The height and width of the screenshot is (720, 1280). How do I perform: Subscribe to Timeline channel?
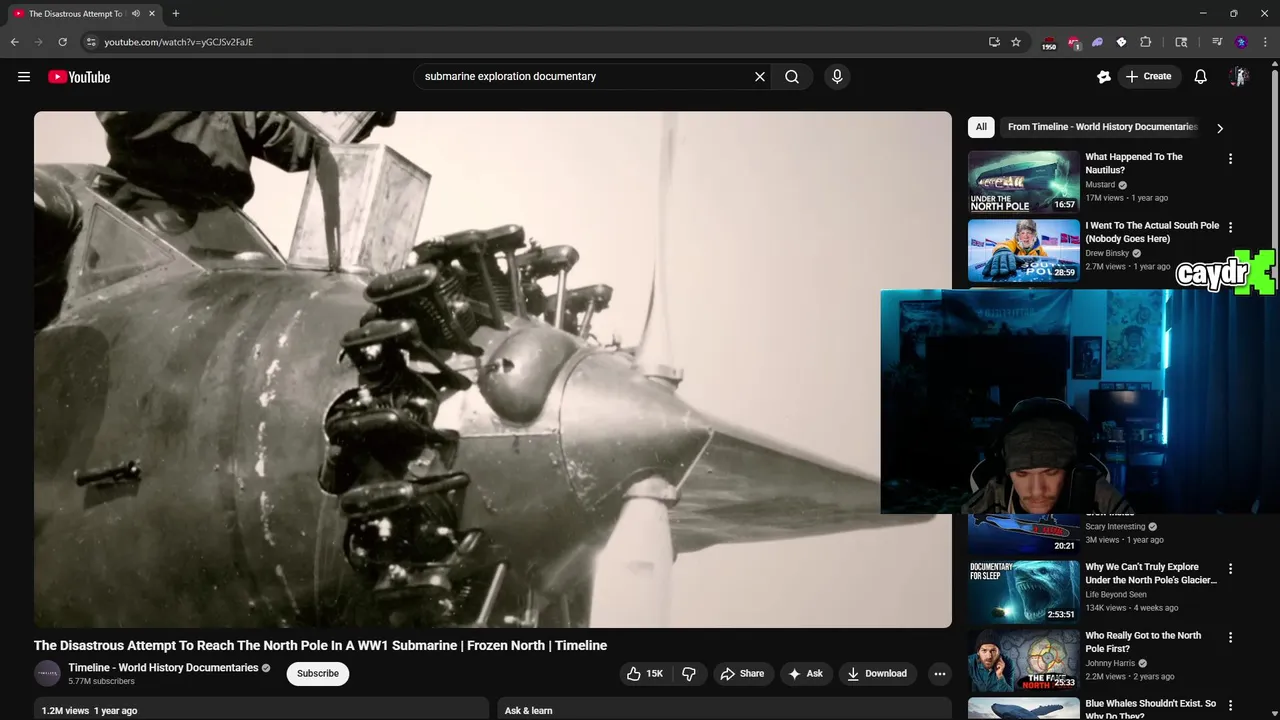[x=318, y=674]
